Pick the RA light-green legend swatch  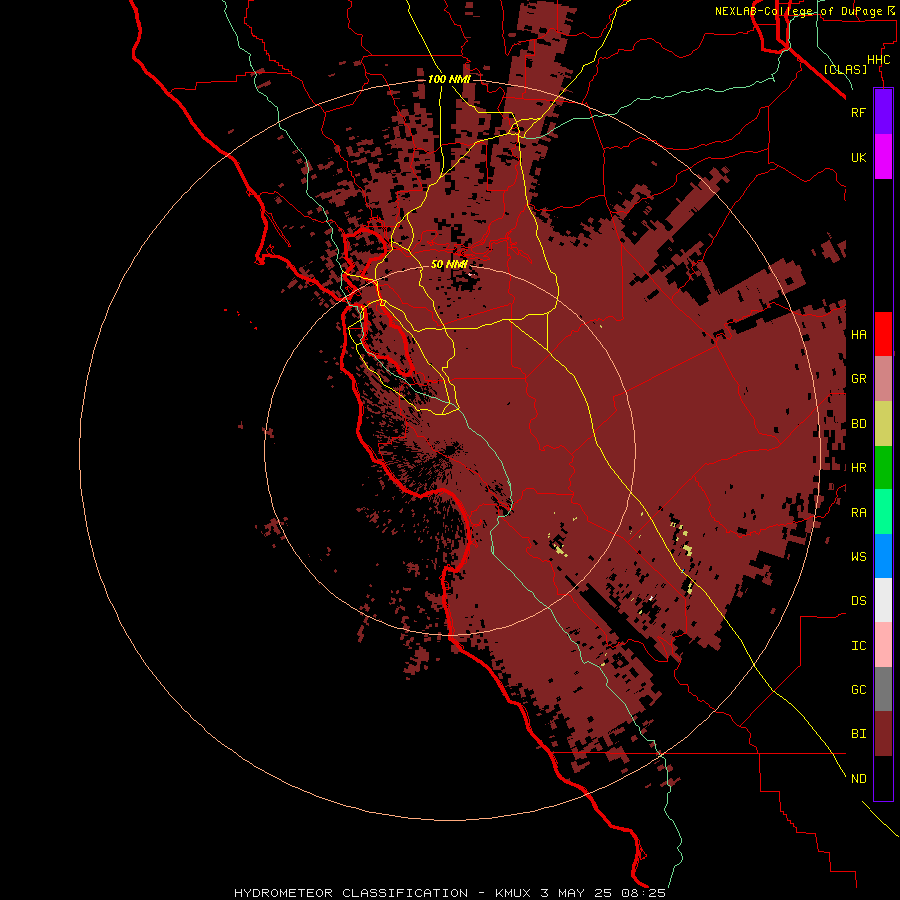883,512
